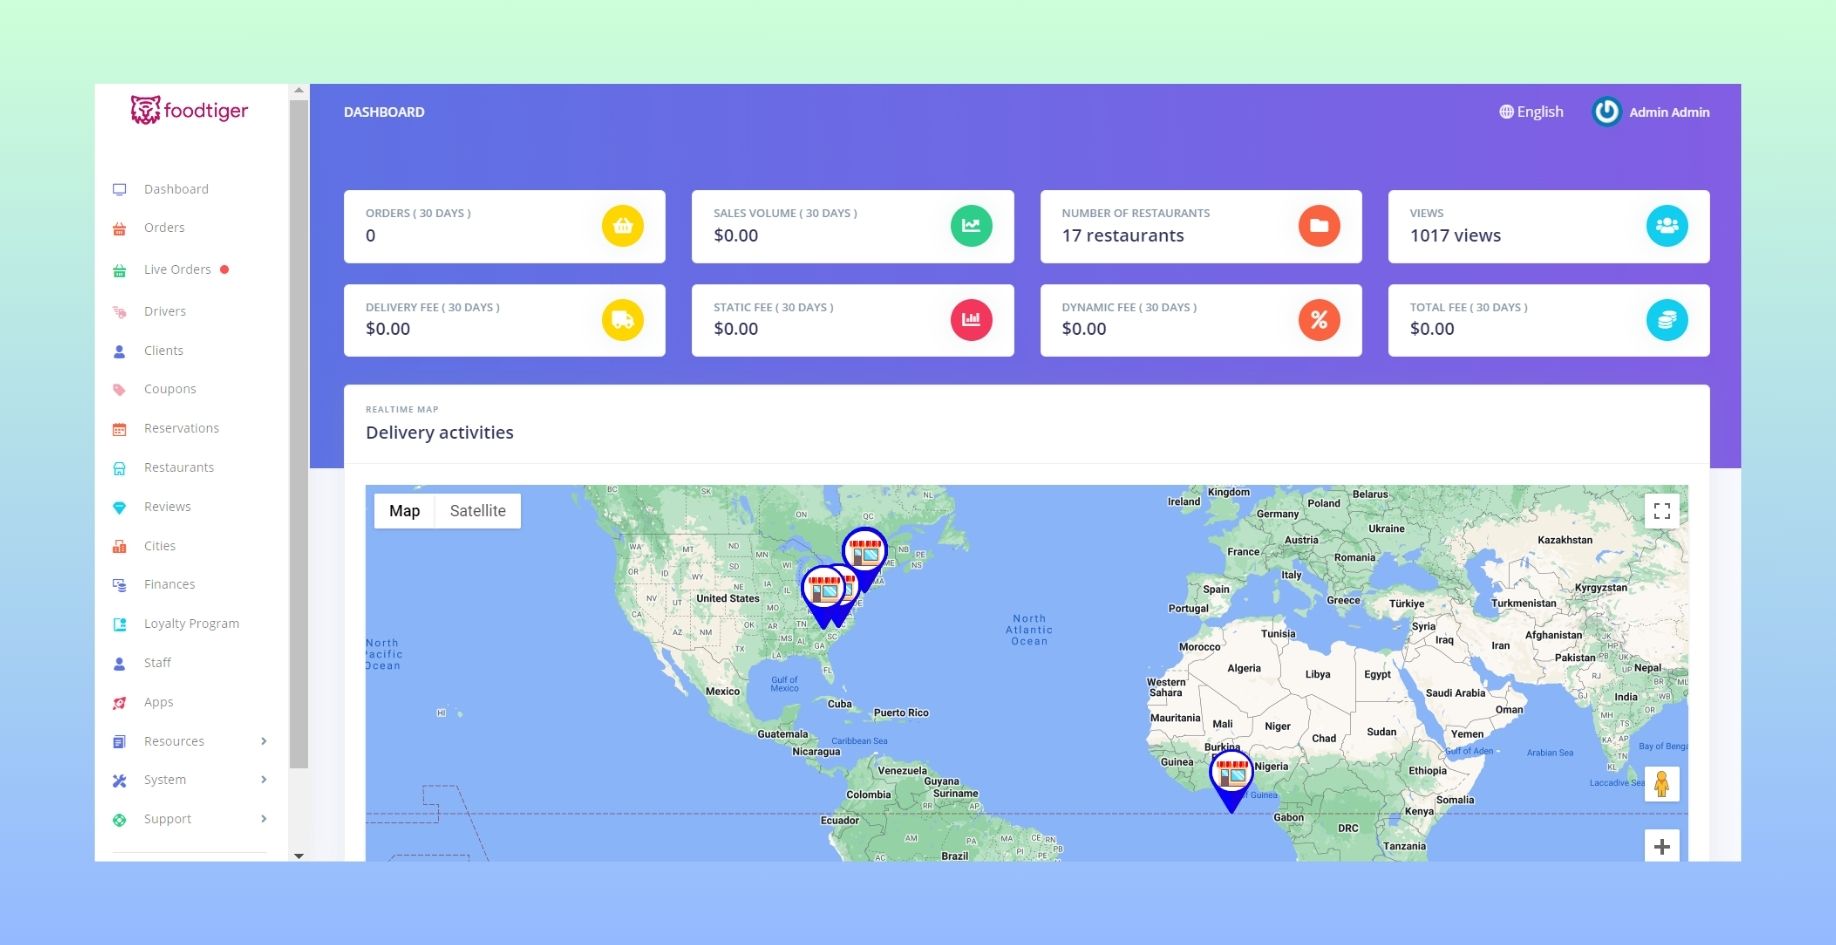The width and height of the screenshot is (1836, 945).
Task: Click the orders basket icon in stats card
Action: (622, 226)
